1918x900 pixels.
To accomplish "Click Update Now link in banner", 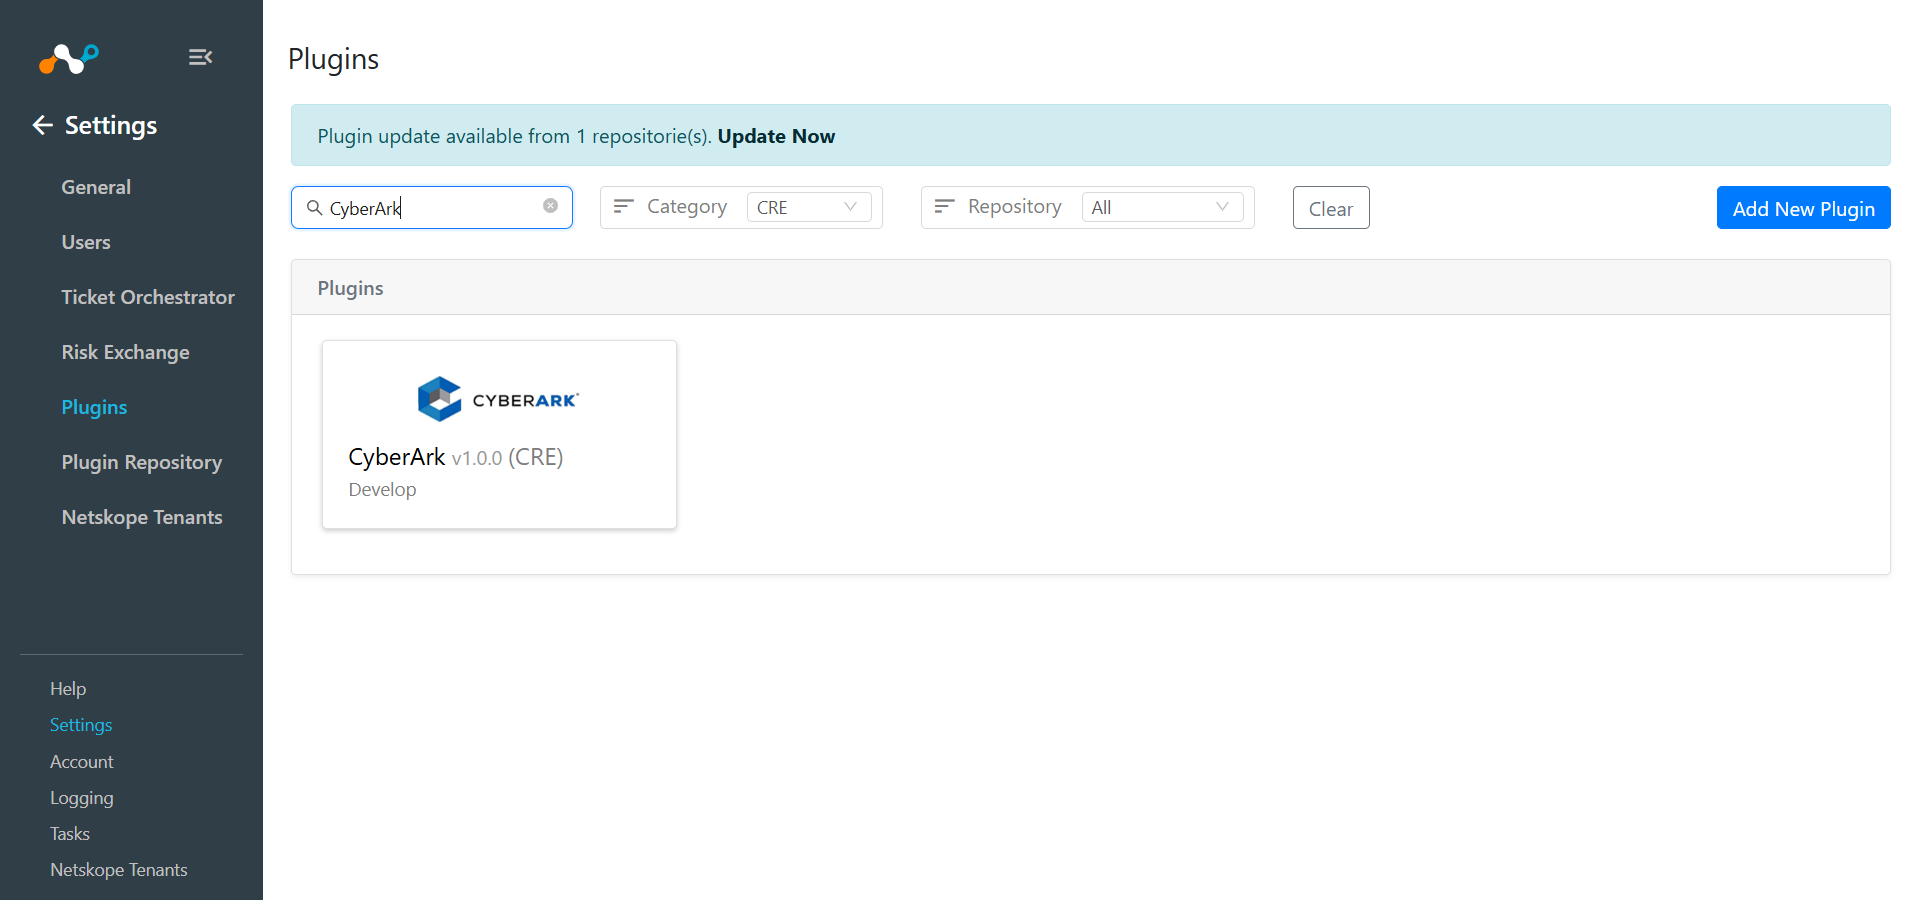I will point(776,136).
